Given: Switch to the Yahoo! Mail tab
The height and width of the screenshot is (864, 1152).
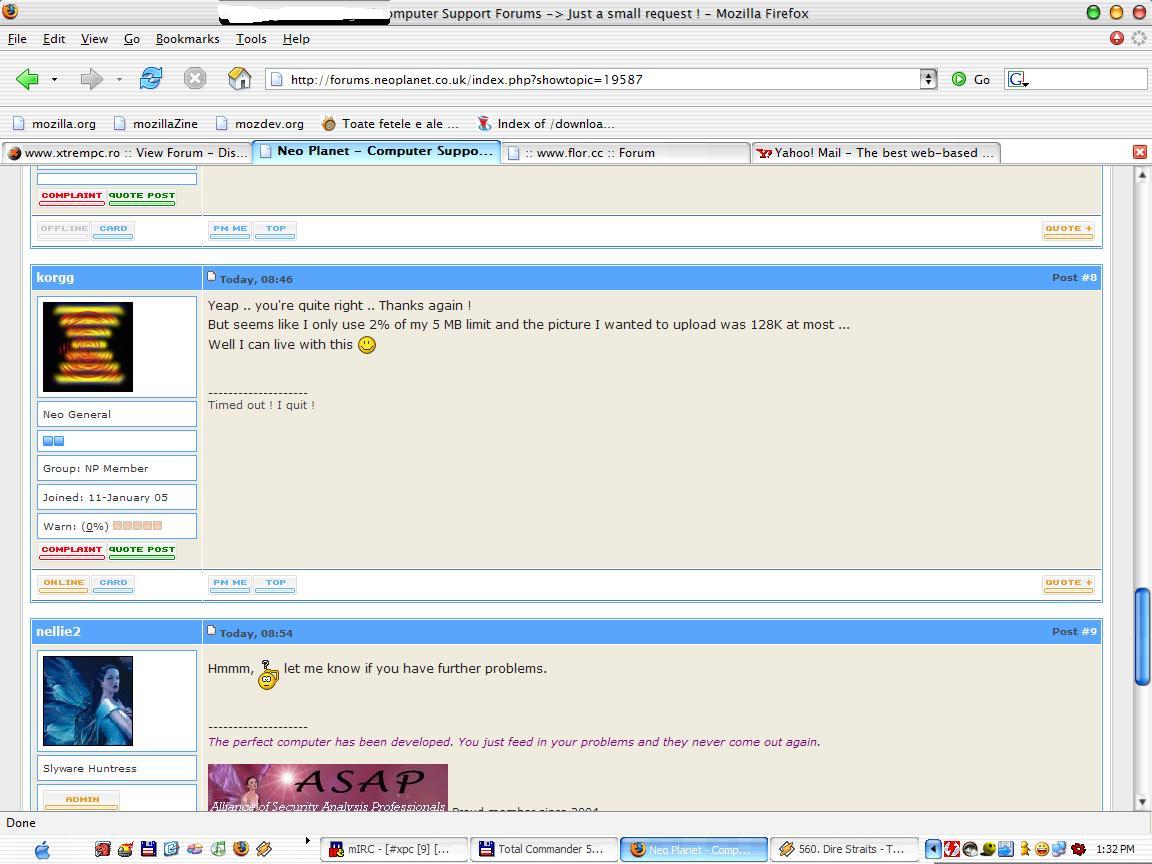Looking at the screenshot, I should [874, 153].
